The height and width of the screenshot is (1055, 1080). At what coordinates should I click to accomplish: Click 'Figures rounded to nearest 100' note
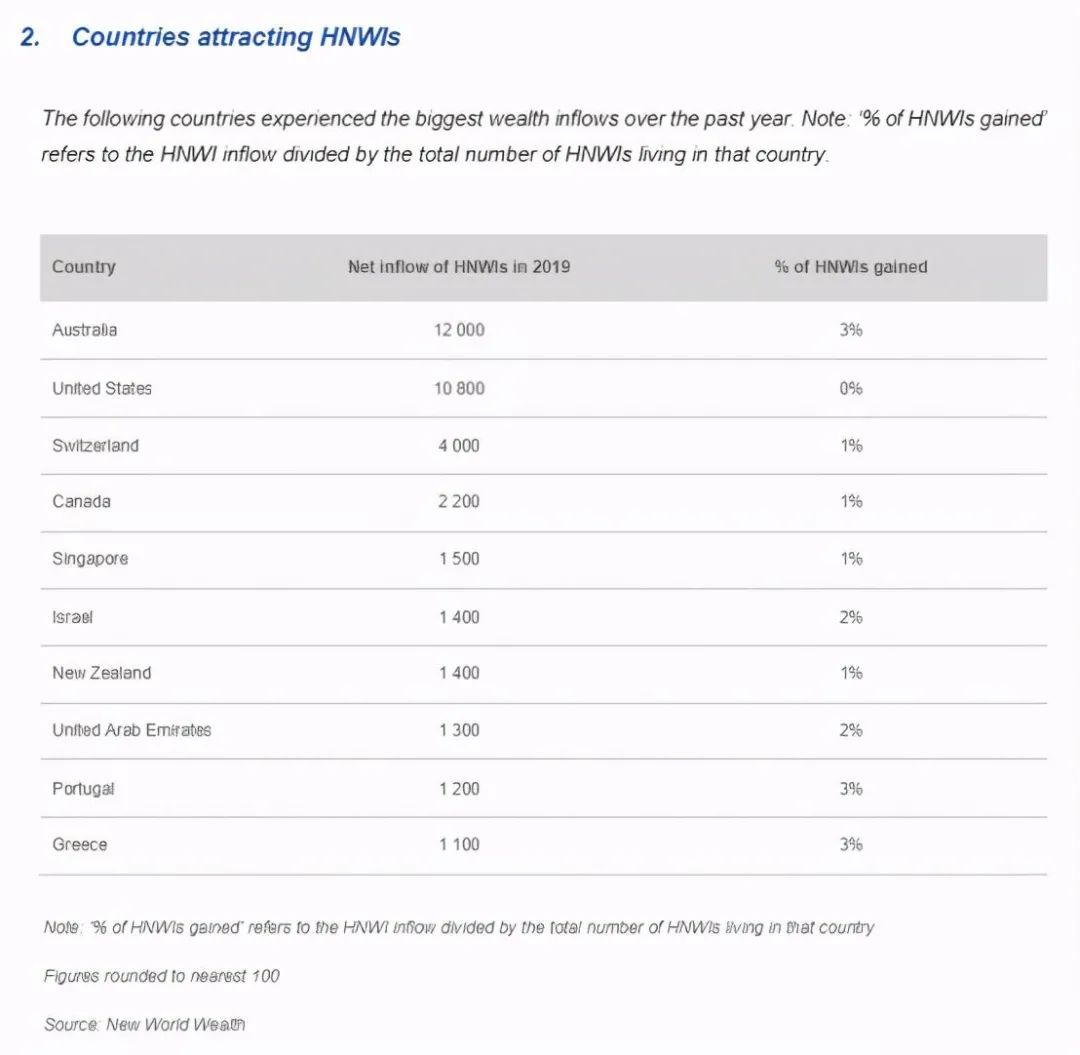(162, 976)
